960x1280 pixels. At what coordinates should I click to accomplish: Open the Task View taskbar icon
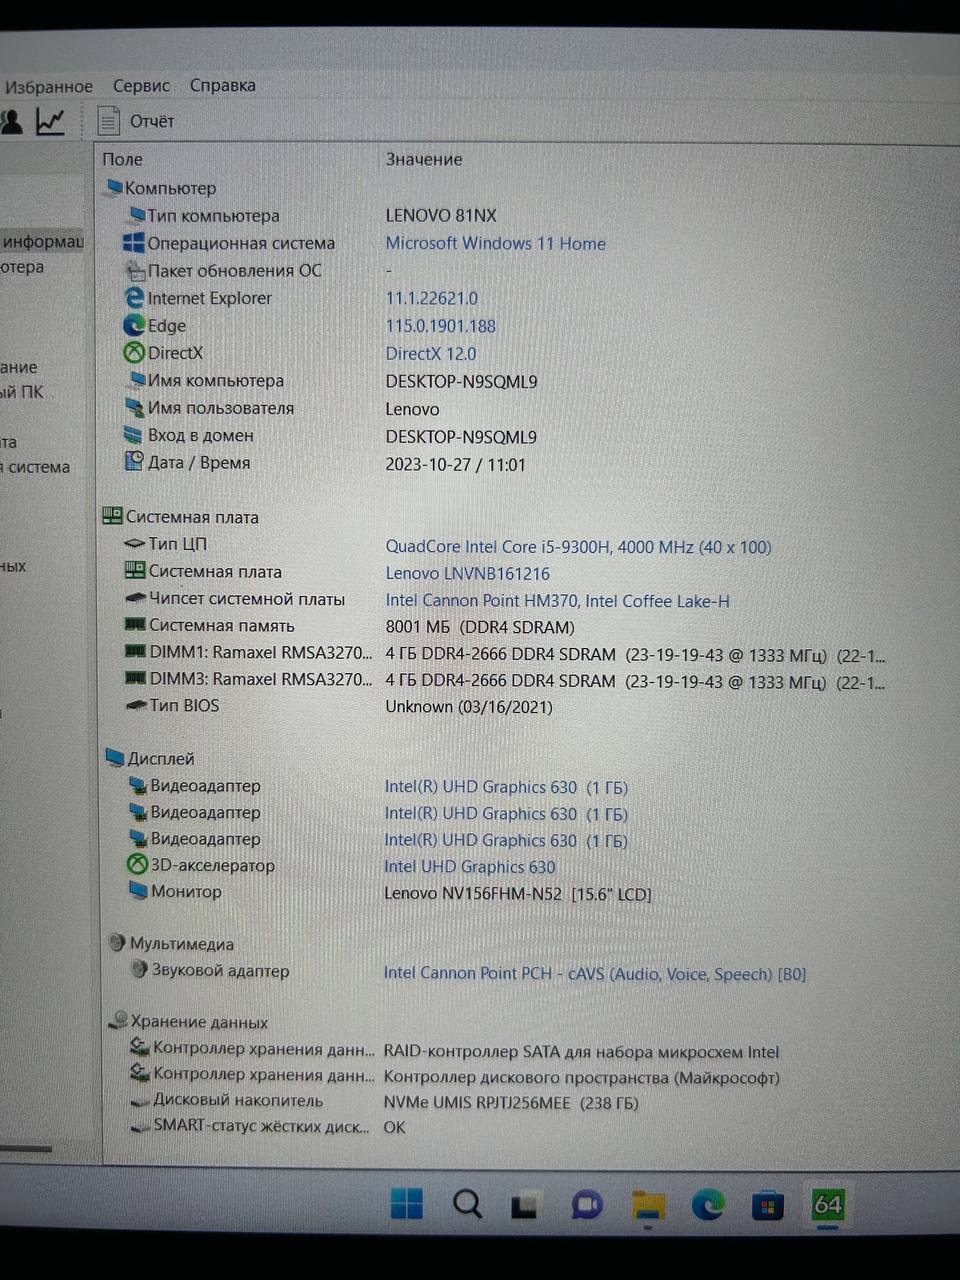[526, 1205]
